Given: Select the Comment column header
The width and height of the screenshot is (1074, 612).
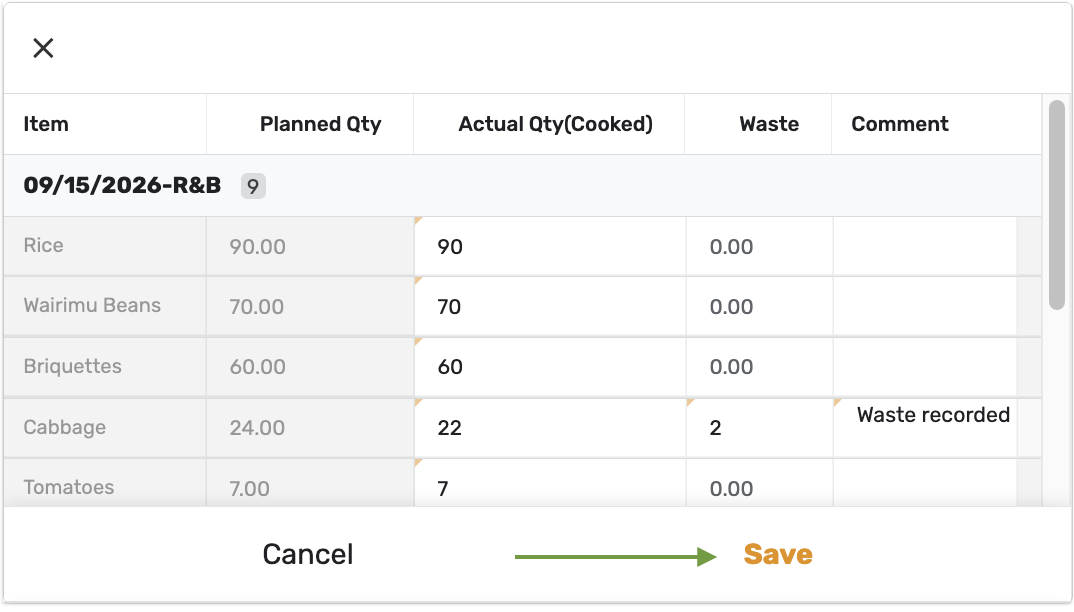Looking at the screenshot, I should pos(936,124).
